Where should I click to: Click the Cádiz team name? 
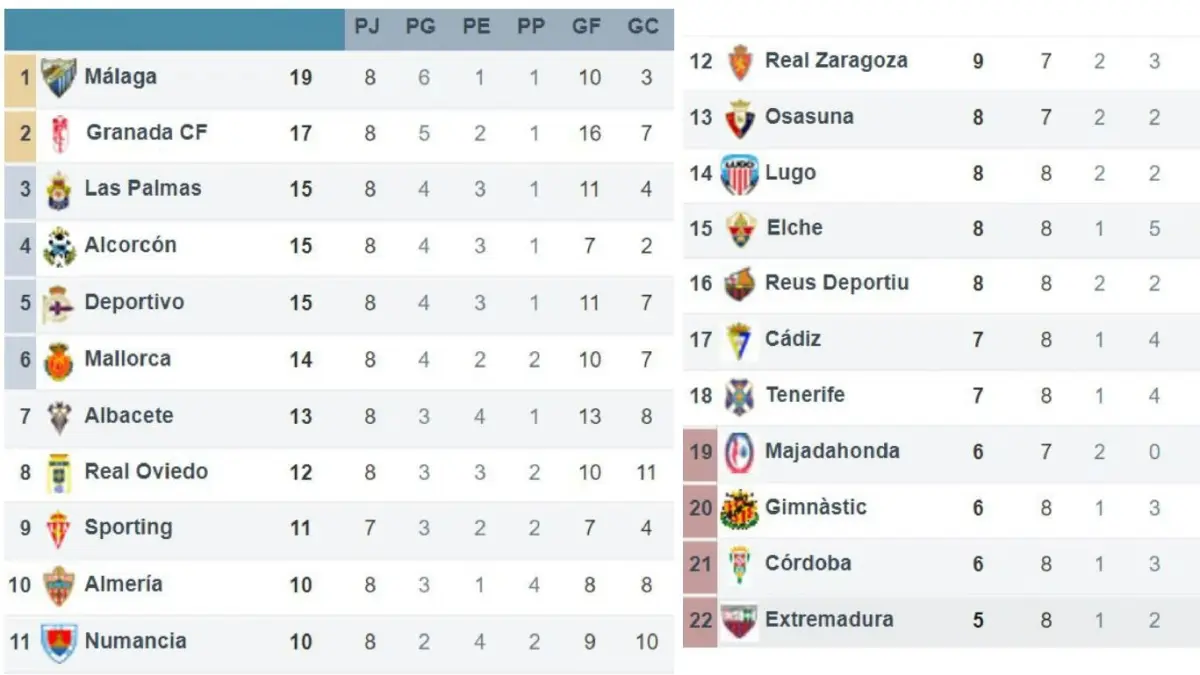793,338
